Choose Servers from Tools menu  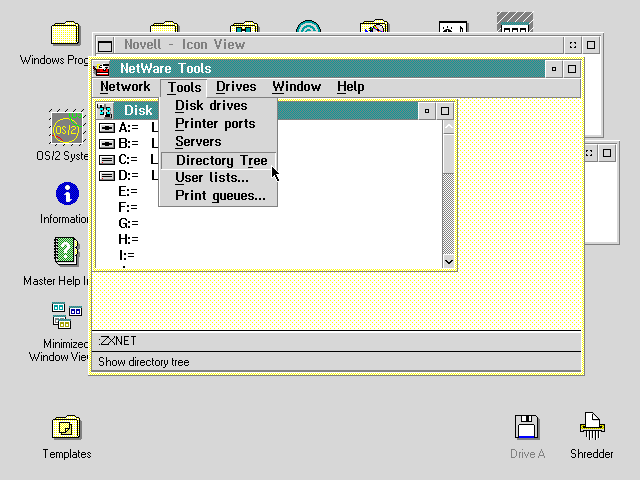(218, 142)
